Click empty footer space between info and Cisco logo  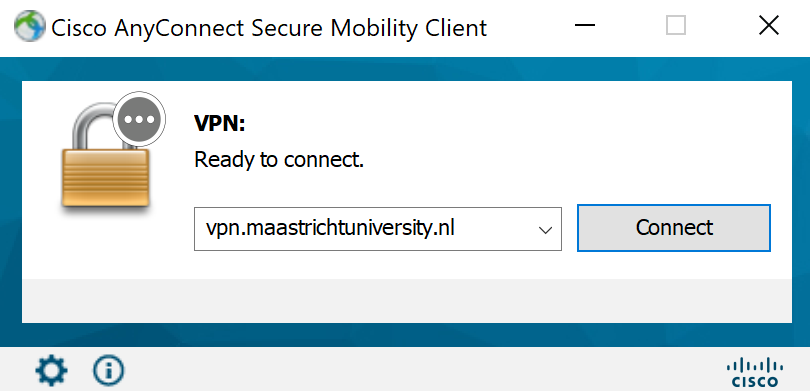424,369
